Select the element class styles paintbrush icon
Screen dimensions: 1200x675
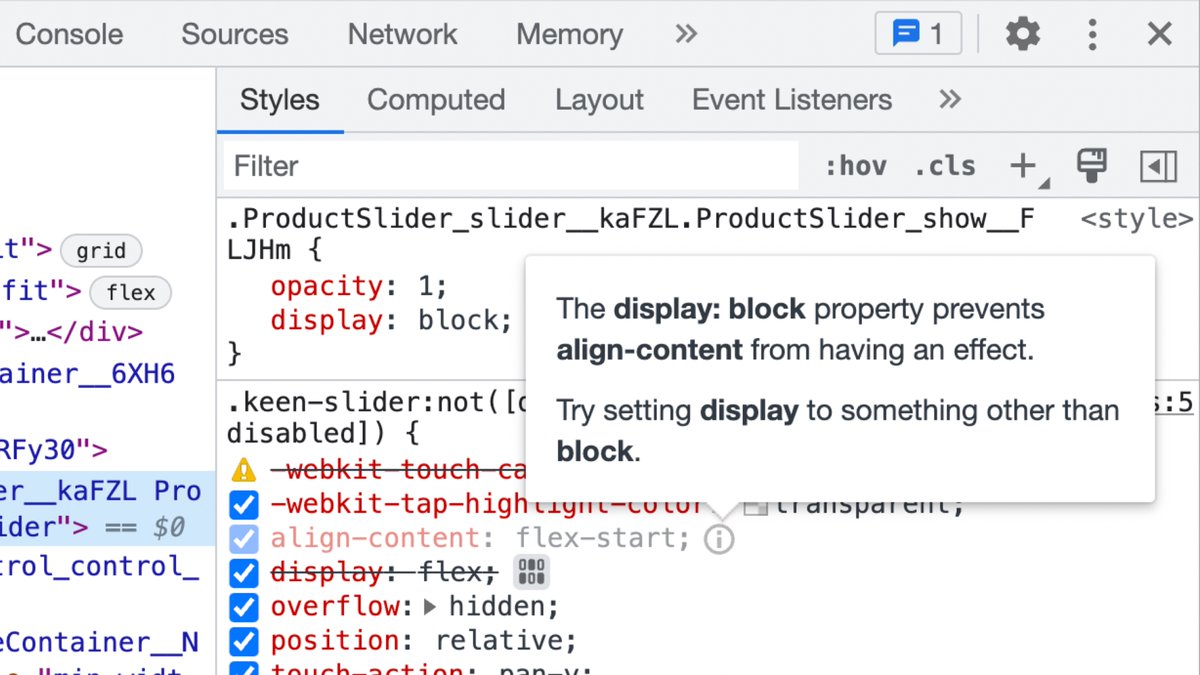coord(1091,166)
